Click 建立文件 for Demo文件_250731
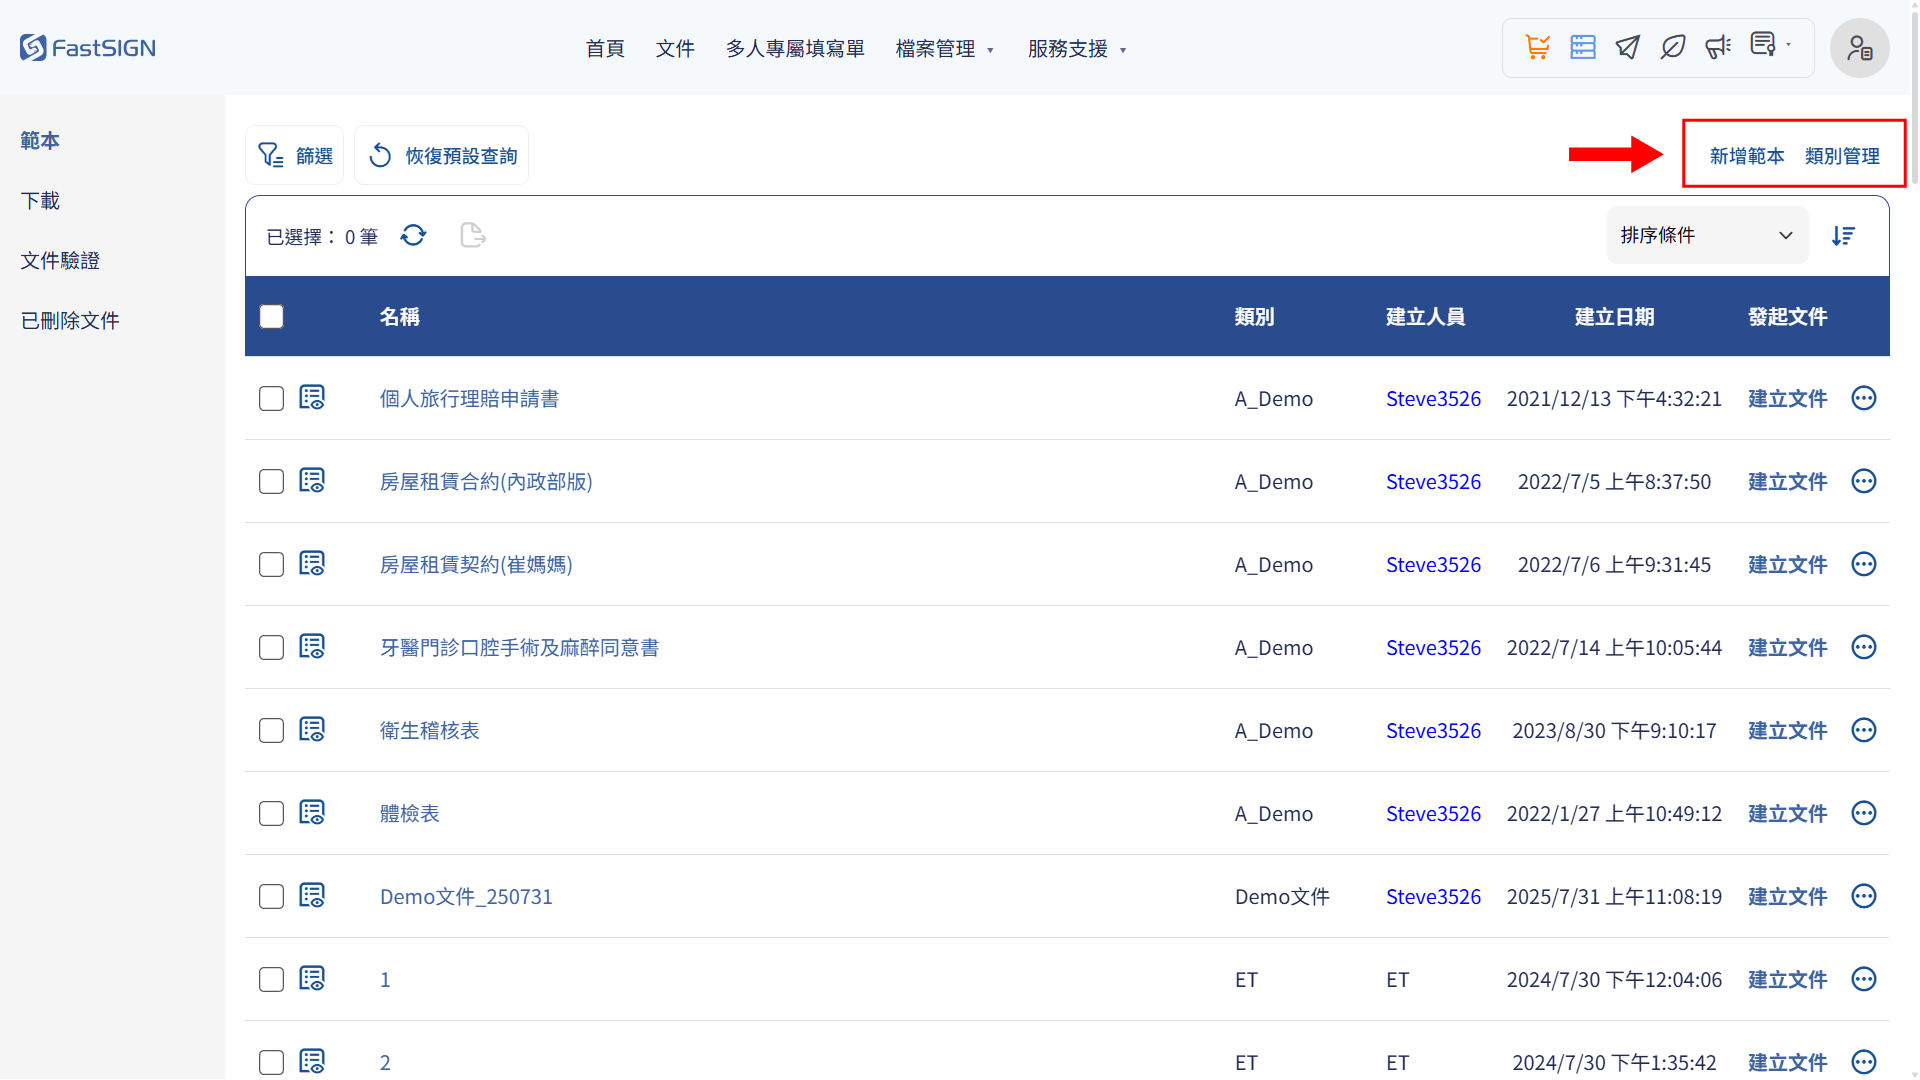This screenshot has height=1080, width=1920. pos(1787,896)
